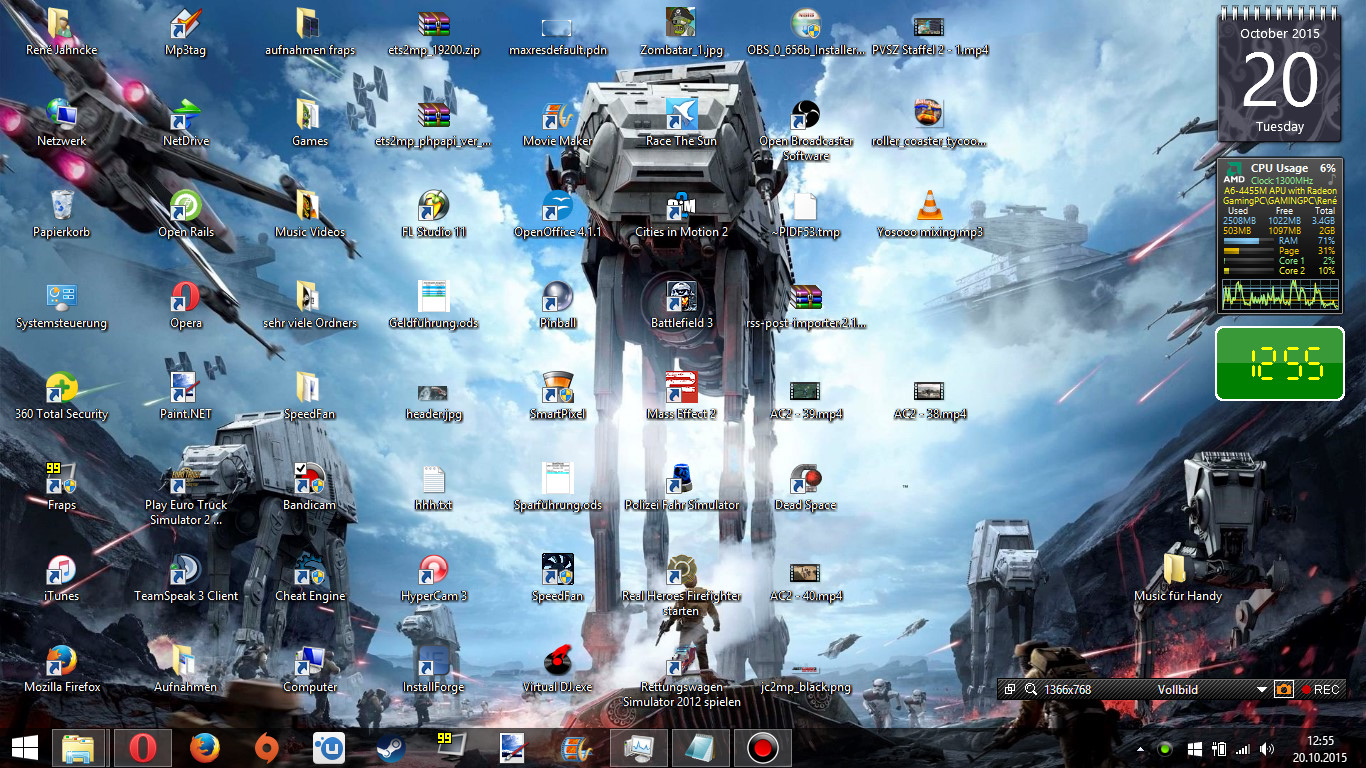The width and height of the screenshot is (1366, 768).
Task: Start recording with the Bandicam REC button
Action: point(1319,690)
